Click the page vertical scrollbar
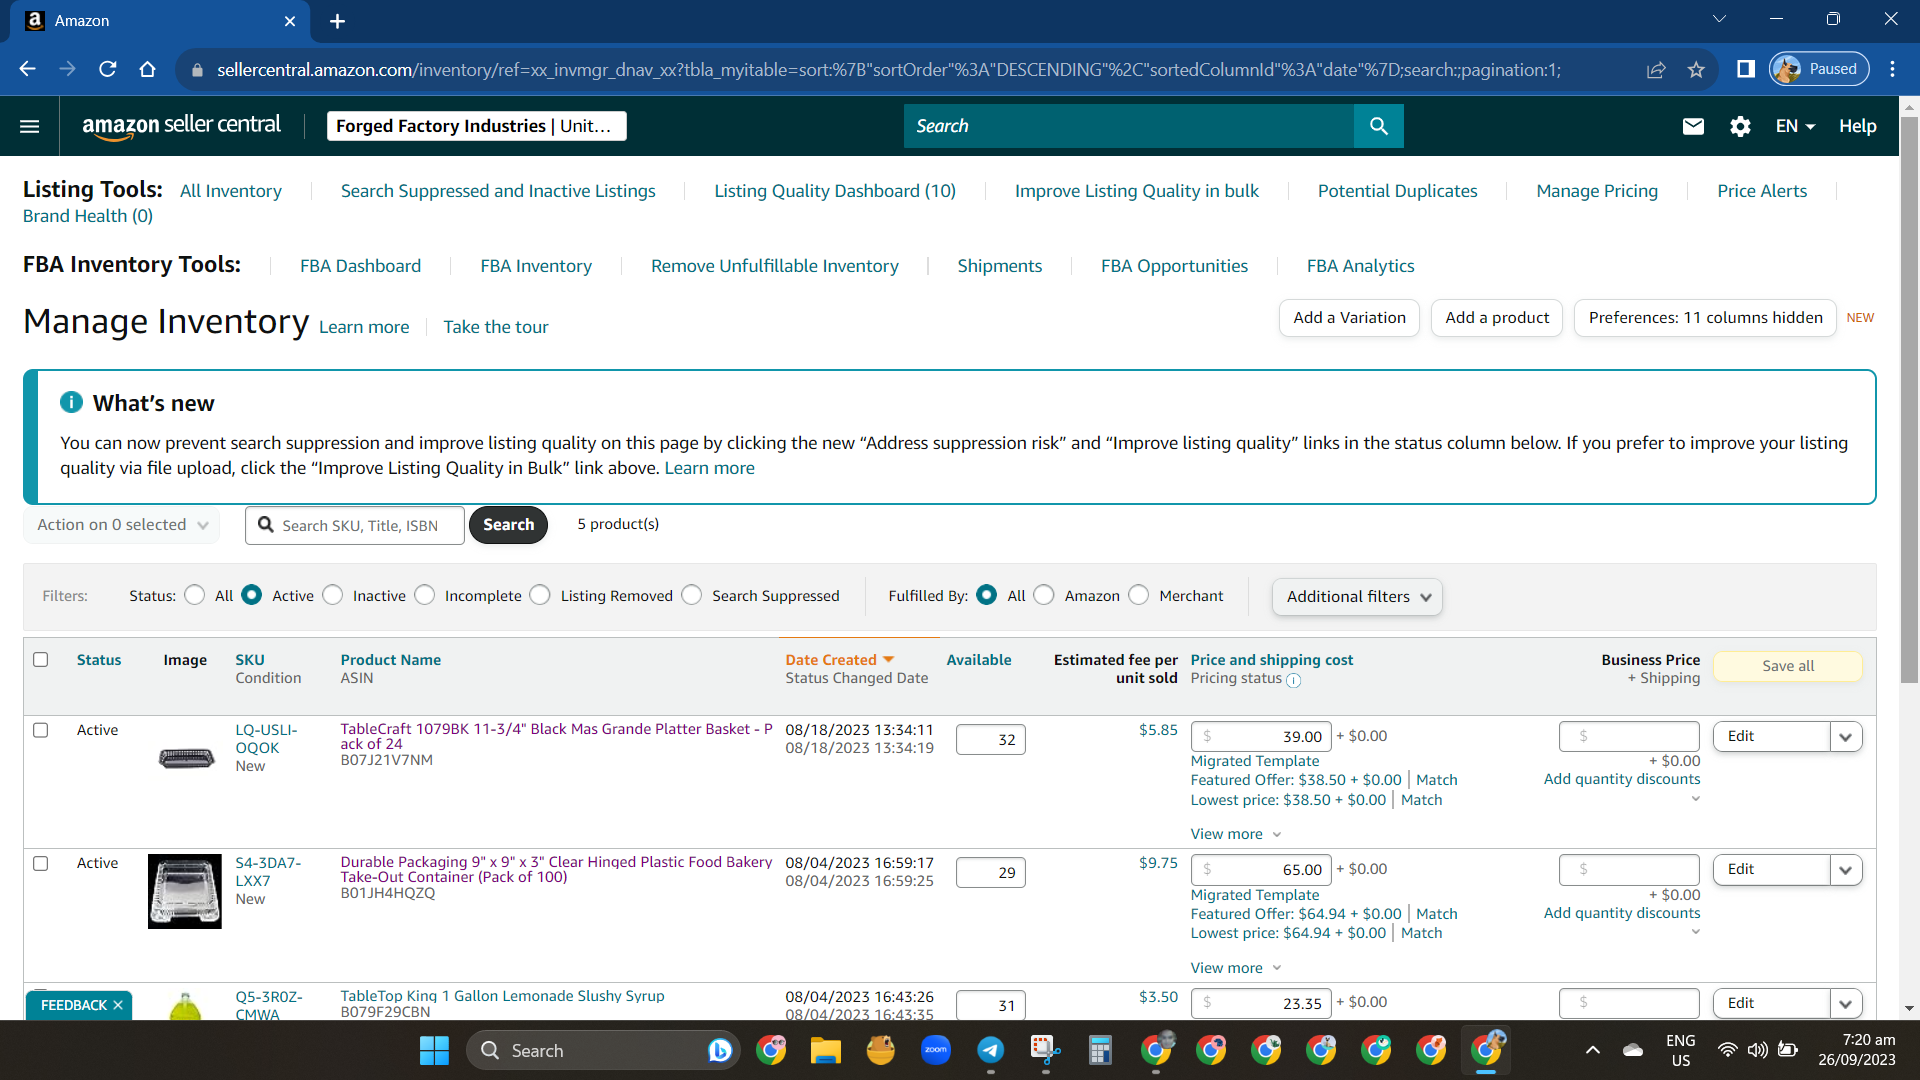 pyautogui.click(x=1909, y=400)
